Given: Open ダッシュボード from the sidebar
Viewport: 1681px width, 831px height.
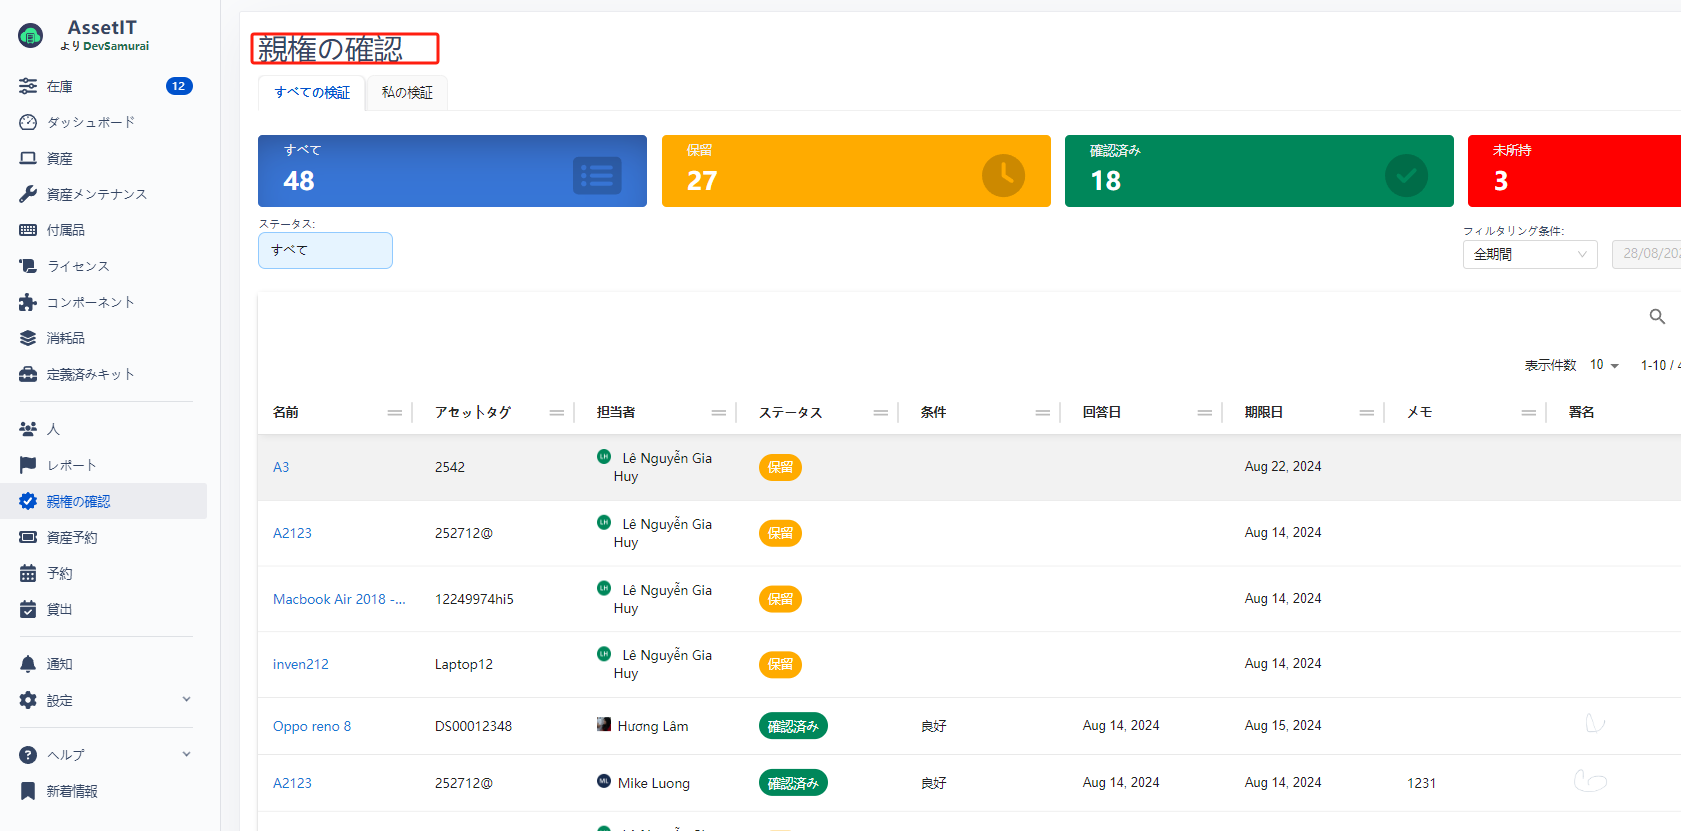Looking at the screenshot, I should coord(90,122).
